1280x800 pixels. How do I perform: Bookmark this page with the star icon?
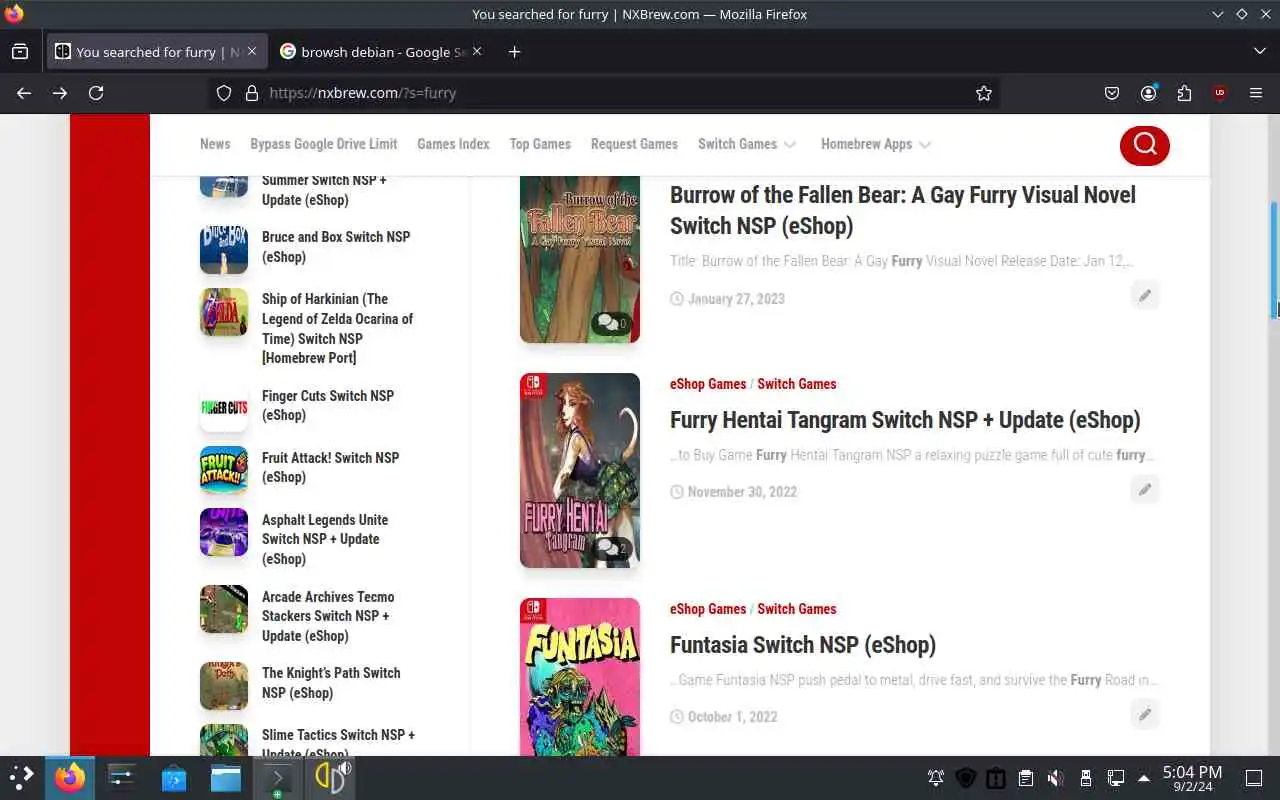point(984,93)
